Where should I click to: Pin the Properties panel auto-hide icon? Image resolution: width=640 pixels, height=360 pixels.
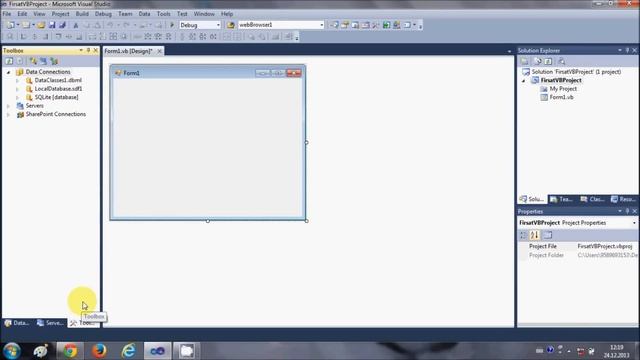click(627, 211)
